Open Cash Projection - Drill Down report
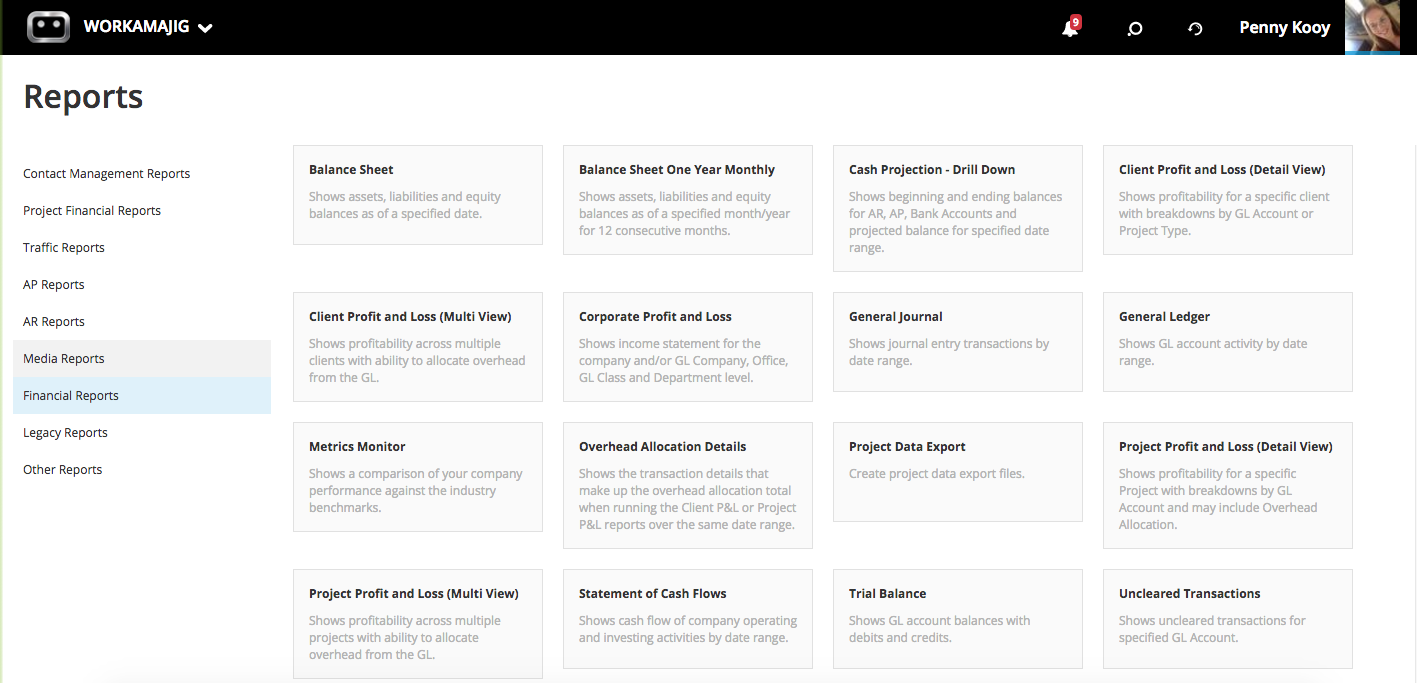The height and width of the screenshot is (683, 1417). pyautogui.click(x=957, y=207)
